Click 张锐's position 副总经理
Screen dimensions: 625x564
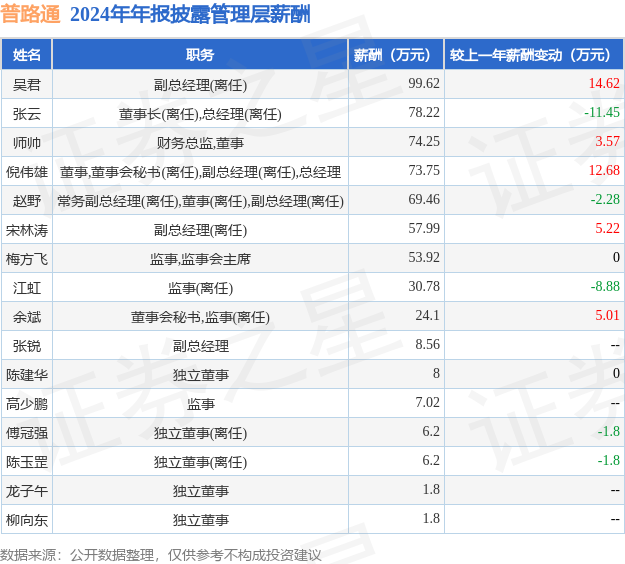pyautogui.click(x=200, y=346)
